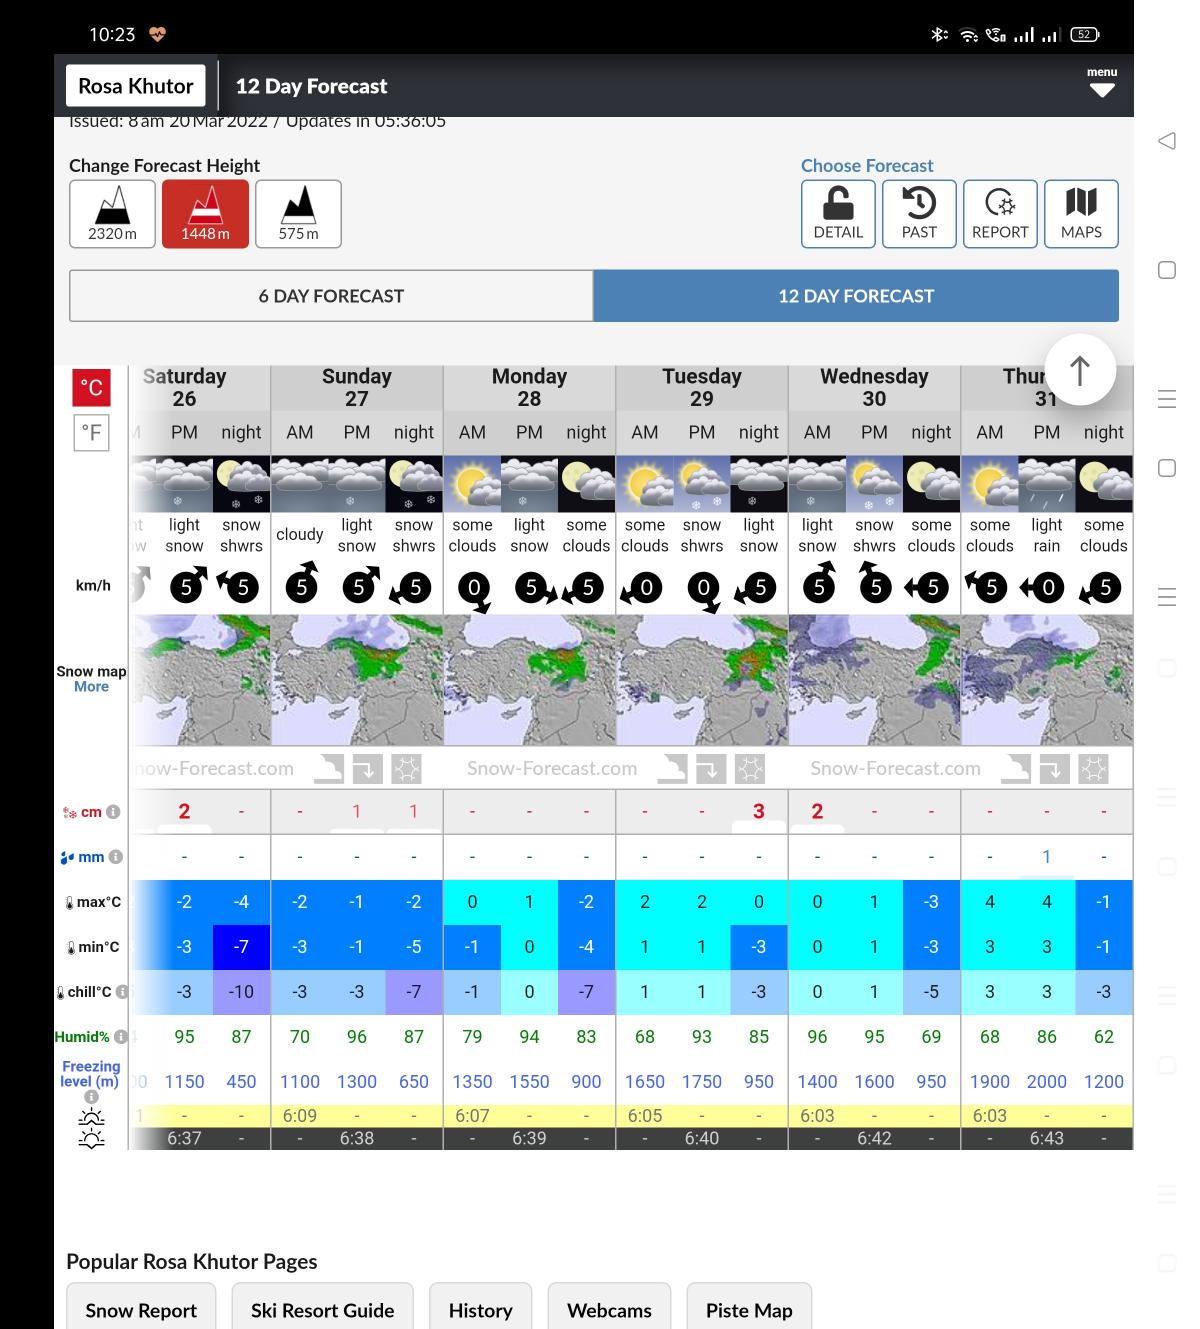Screen dimensions: 1200x1329
Task: Tap Saturday night chill value -10
Action: coord(241,992)
